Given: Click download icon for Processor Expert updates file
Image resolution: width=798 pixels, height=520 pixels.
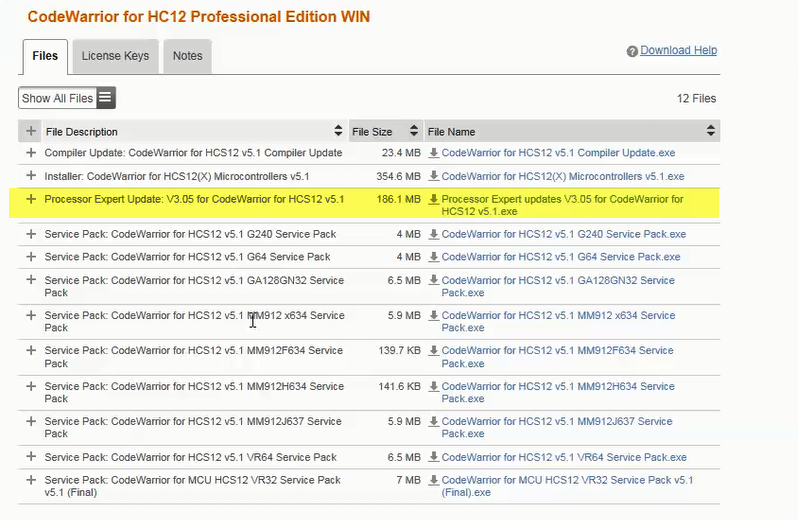Looking at the screenshot, I should 434,200.
